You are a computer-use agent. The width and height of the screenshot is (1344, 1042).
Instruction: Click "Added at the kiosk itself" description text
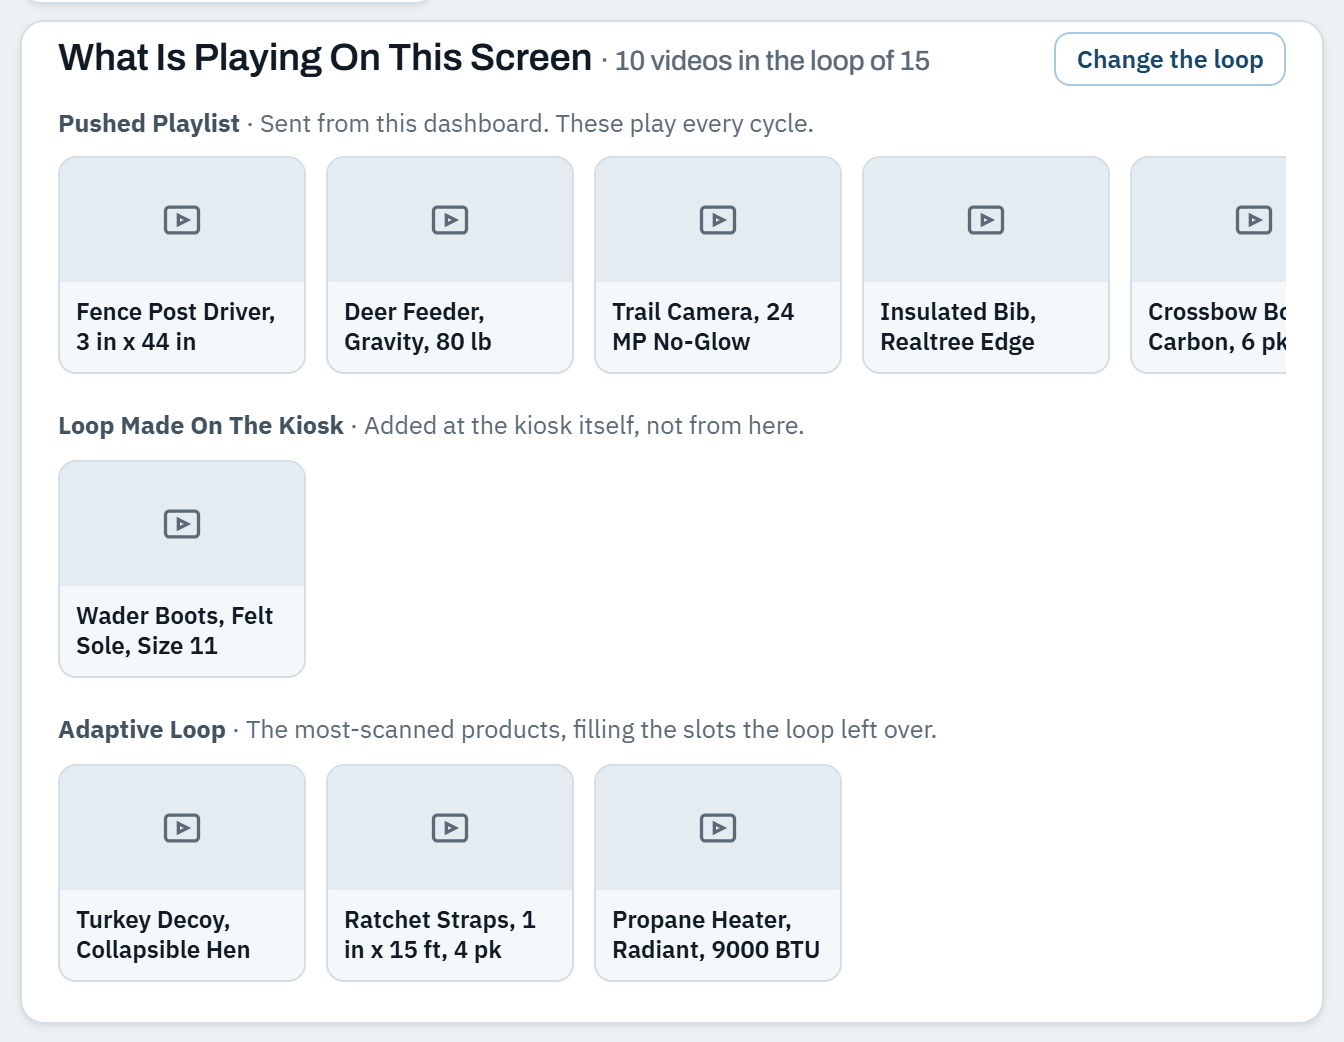[x=584, y=426]
